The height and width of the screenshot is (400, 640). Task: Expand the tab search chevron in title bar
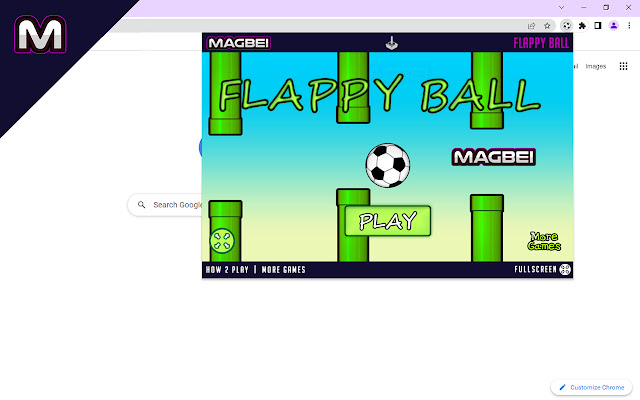coord(562,8)
